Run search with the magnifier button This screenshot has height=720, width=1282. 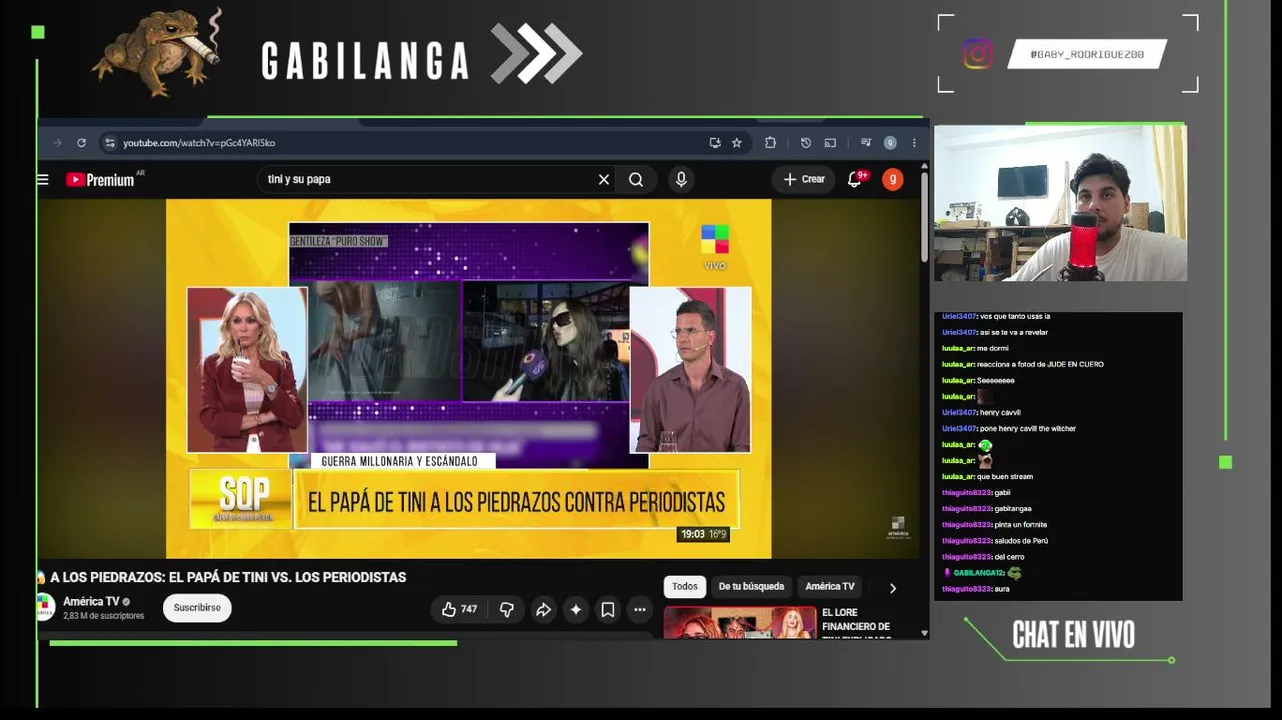click(636, 180)
